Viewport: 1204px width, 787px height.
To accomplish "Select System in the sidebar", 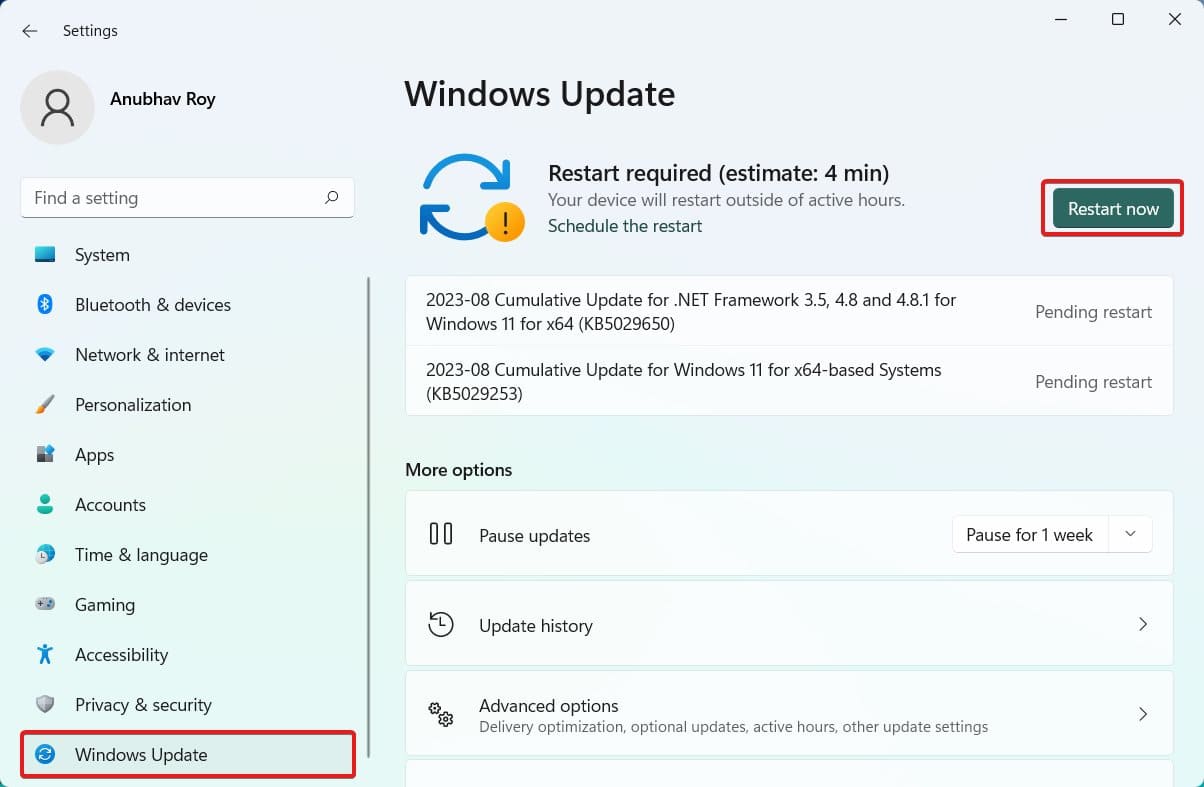I will 102,255.
